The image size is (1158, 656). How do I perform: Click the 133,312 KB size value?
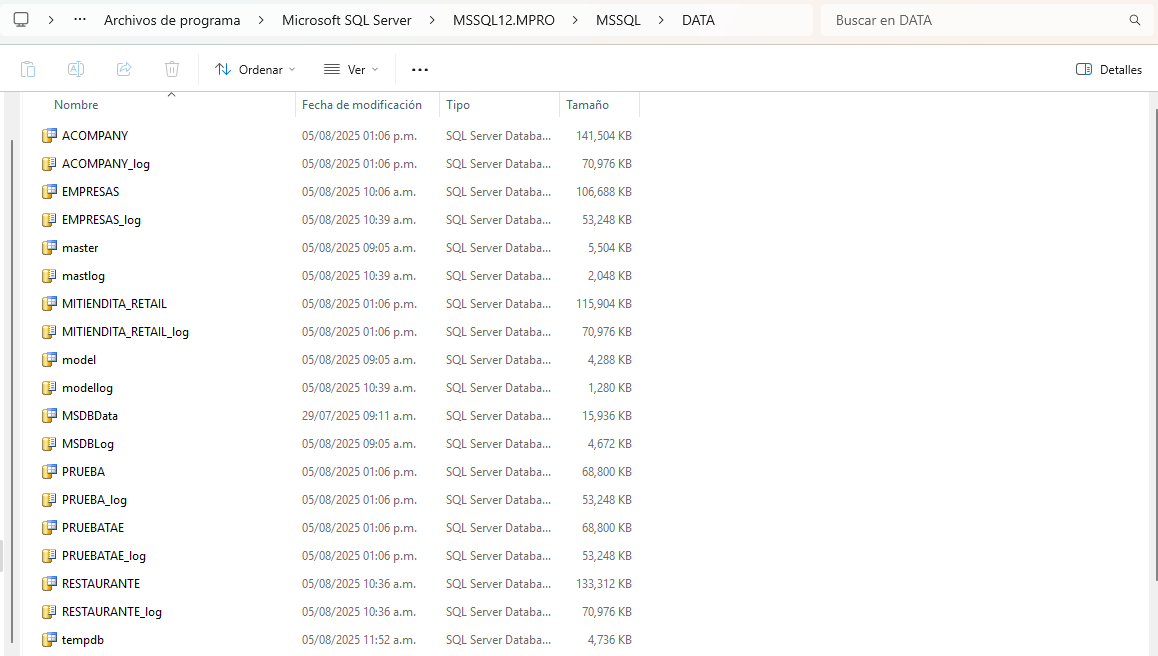[604, 584]
